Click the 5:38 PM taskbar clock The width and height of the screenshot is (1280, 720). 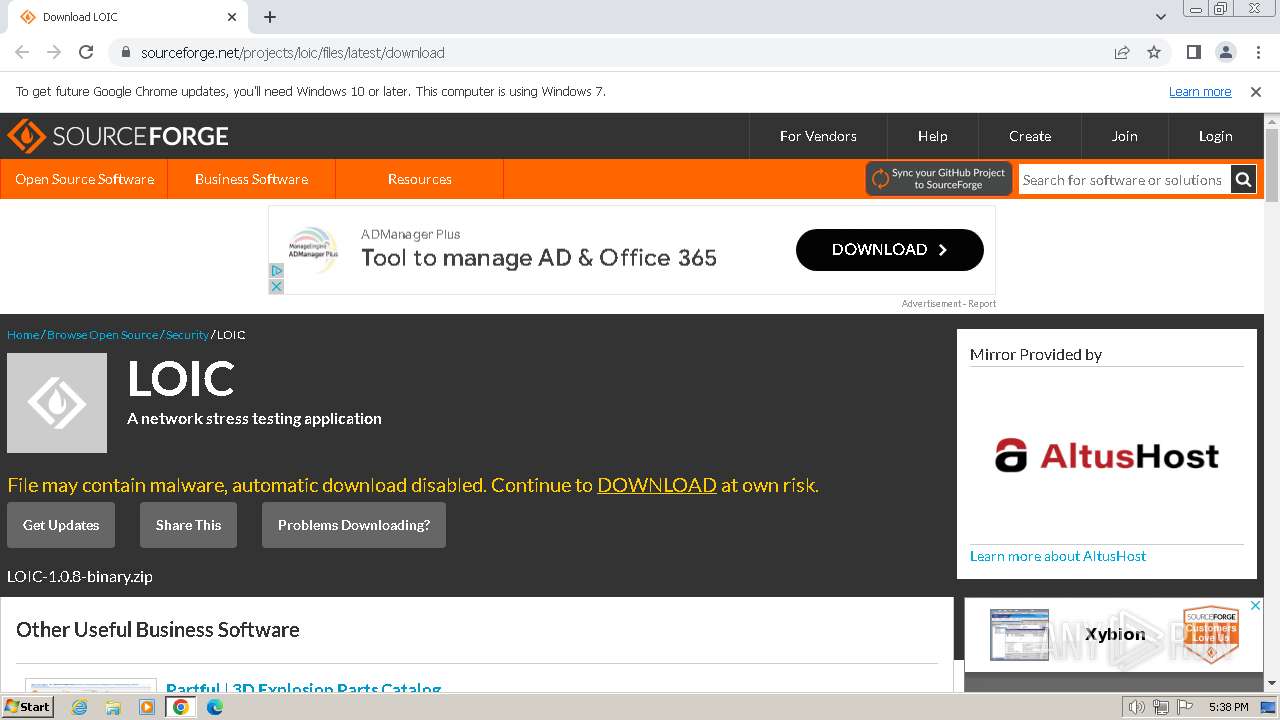pos(1228,707)
